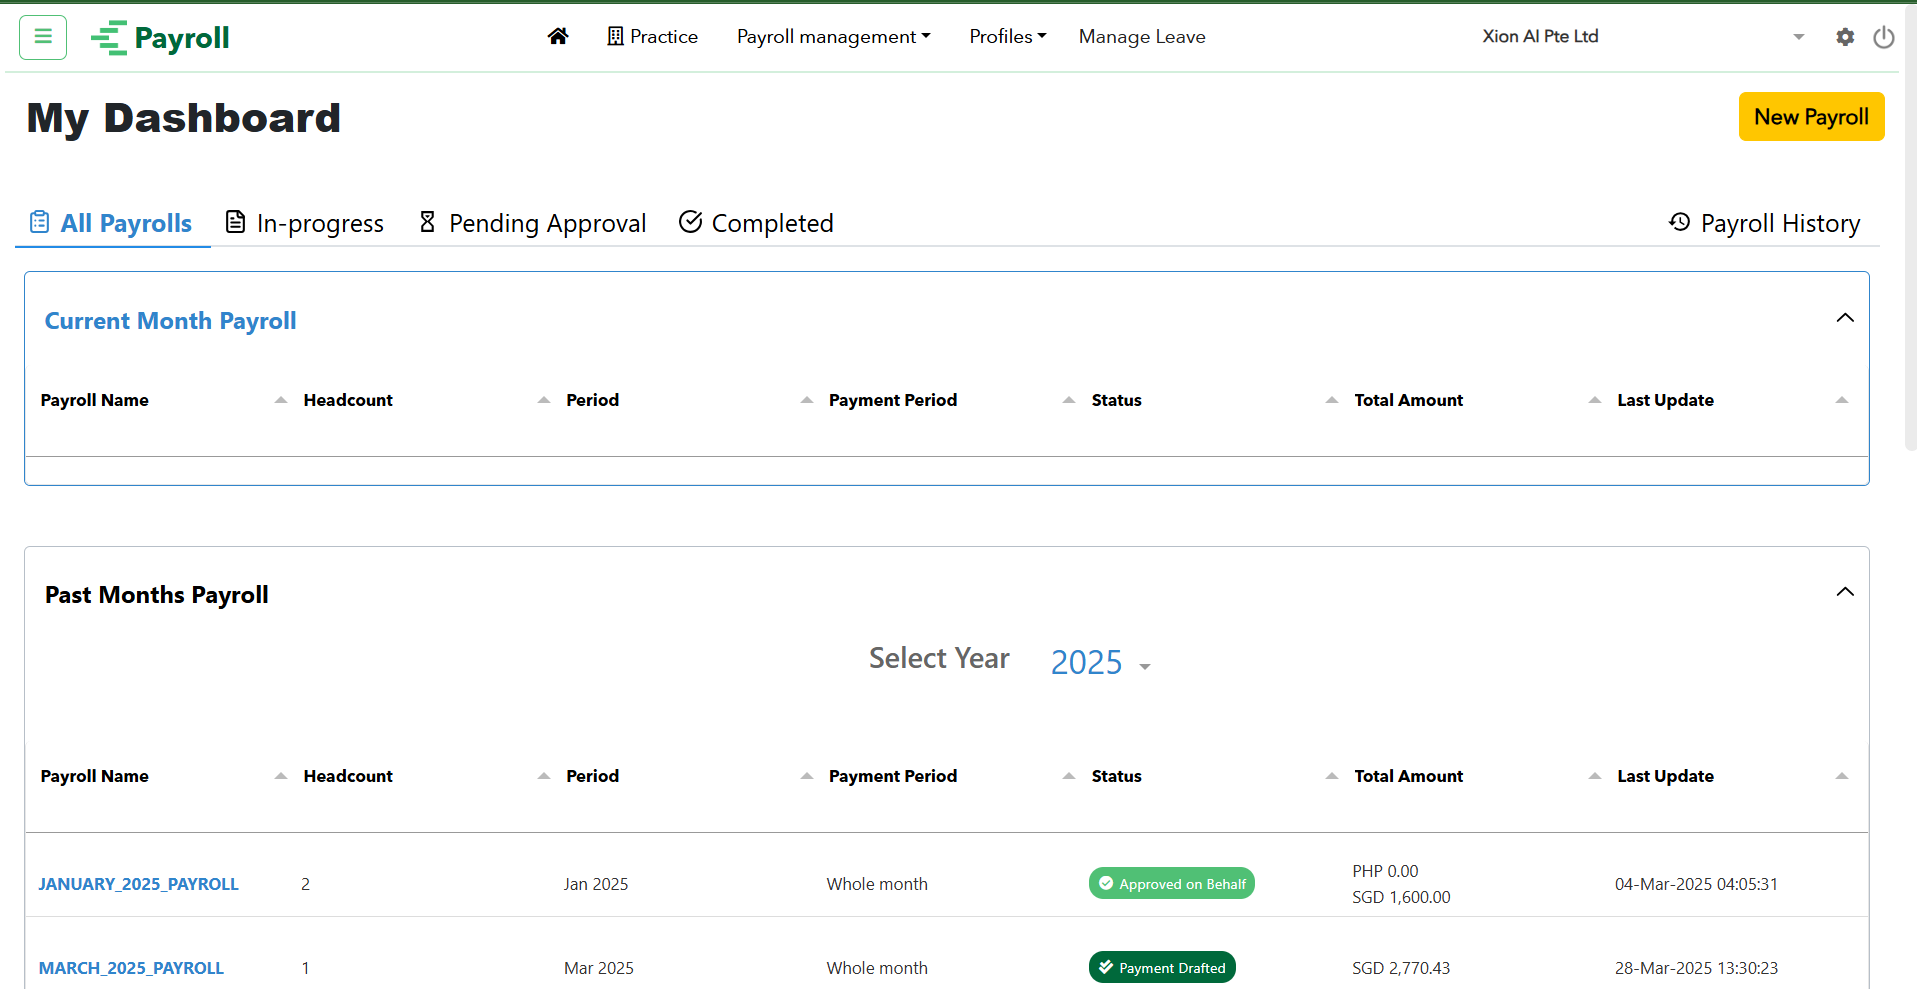Click the '04-Mar-2025 04:05:31' timestamp
The height and width of the screenshot is (989, 1917).
pos(1696,884)
